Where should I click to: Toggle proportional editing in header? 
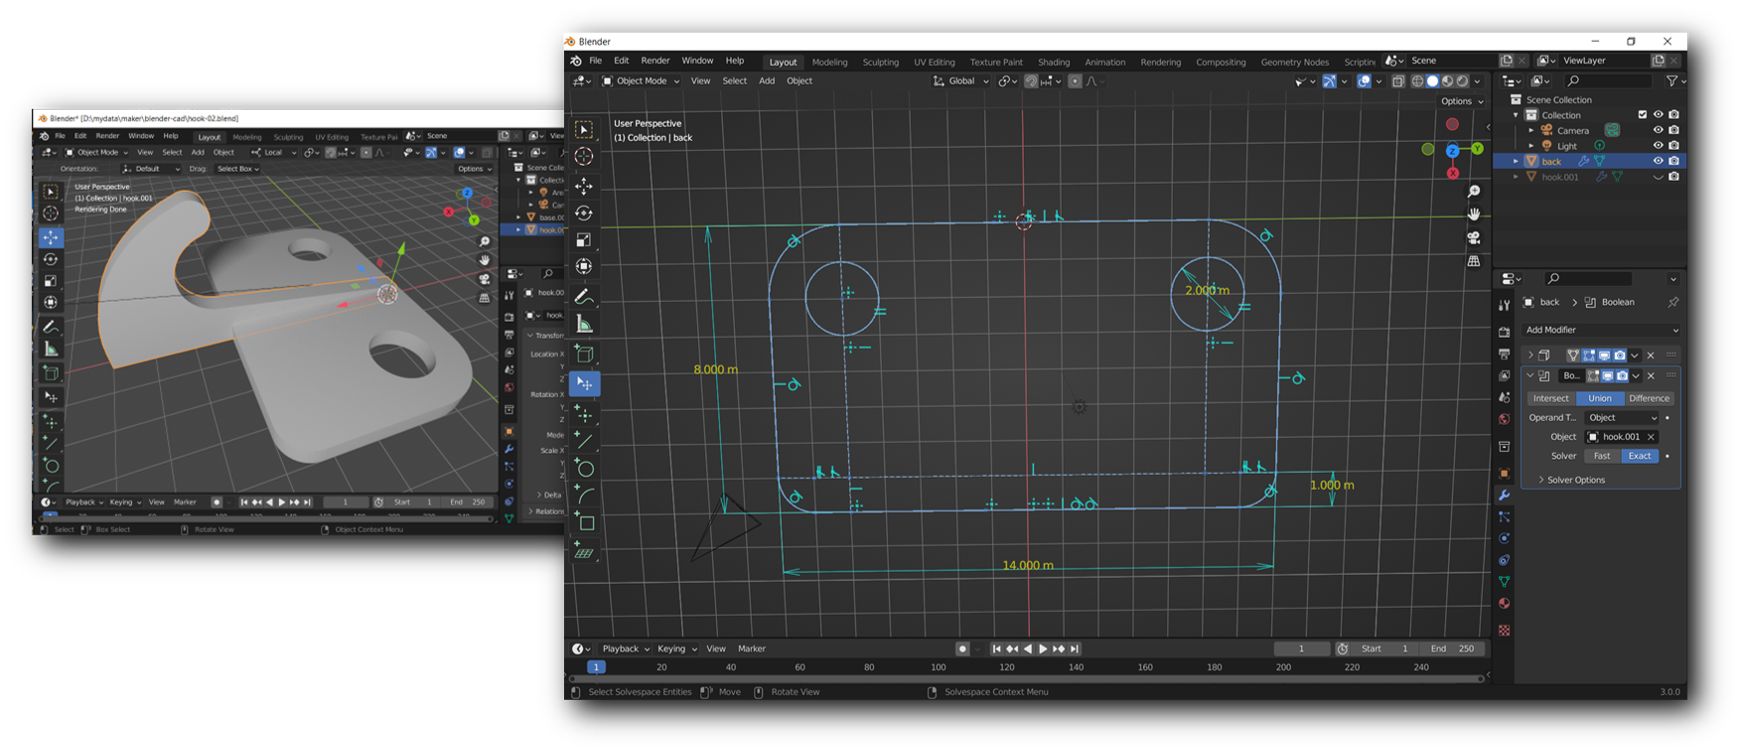pos(1075,81)
